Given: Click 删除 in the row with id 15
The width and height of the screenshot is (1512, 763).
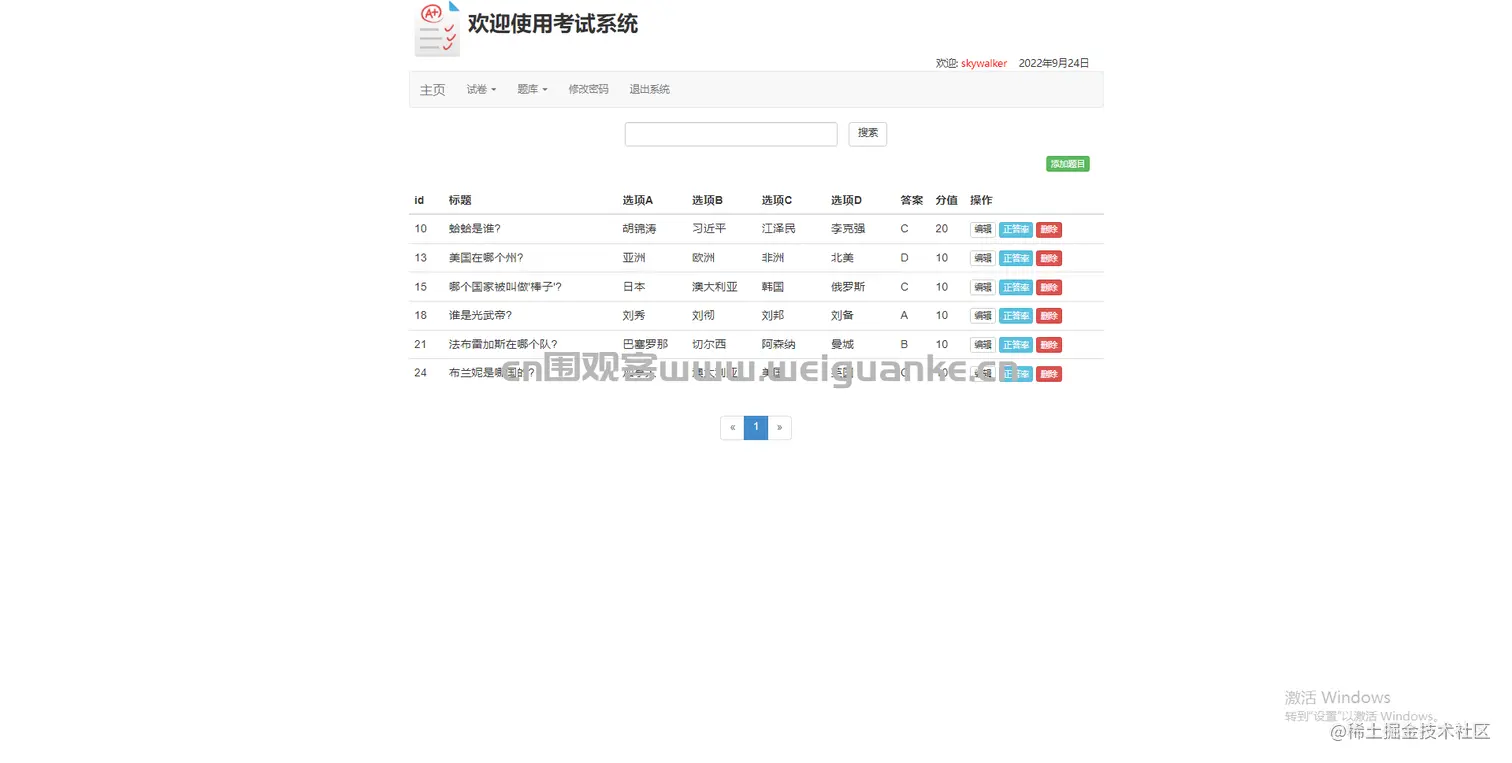Looking at the screenshot, I should click(1048, 288).
